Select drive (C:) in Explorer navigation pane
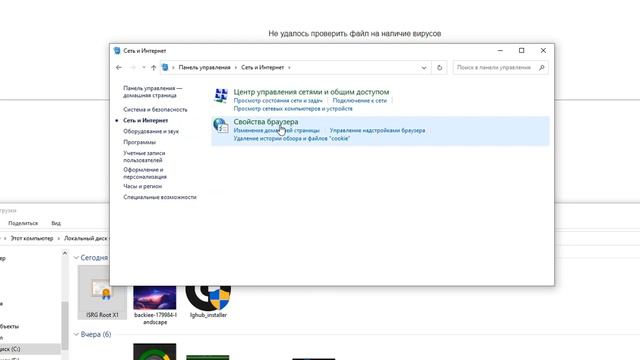The width and height of the screenshot is (640, 360). [x=30, y=349]
